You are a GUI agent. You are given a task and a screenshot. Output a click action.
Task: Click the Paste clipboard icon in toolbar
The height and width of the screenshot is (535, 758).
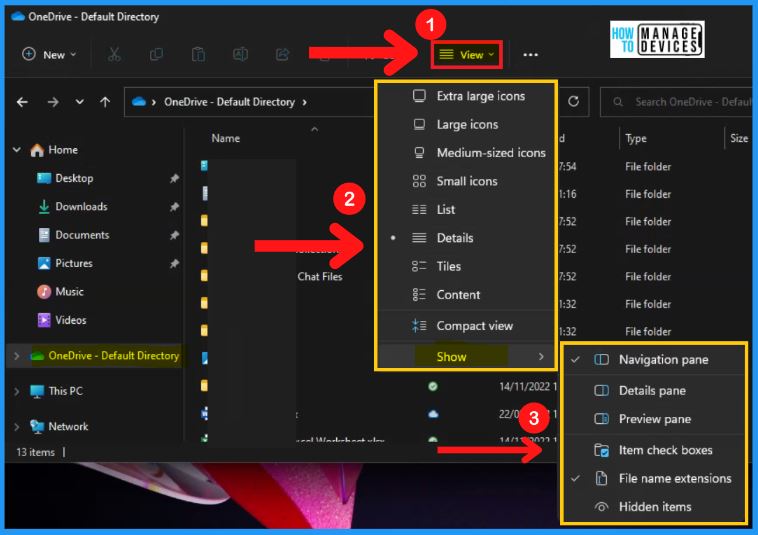[198, 55]
